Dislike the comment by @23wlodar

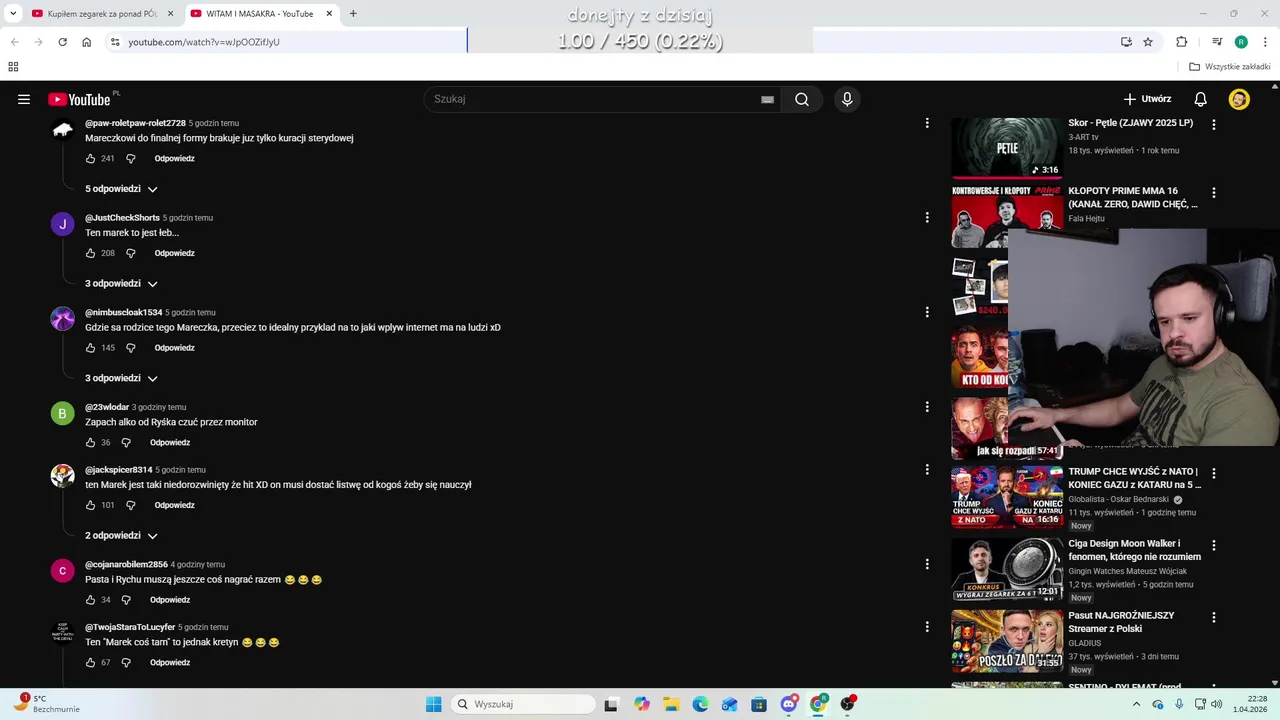[x=126, y=443]
